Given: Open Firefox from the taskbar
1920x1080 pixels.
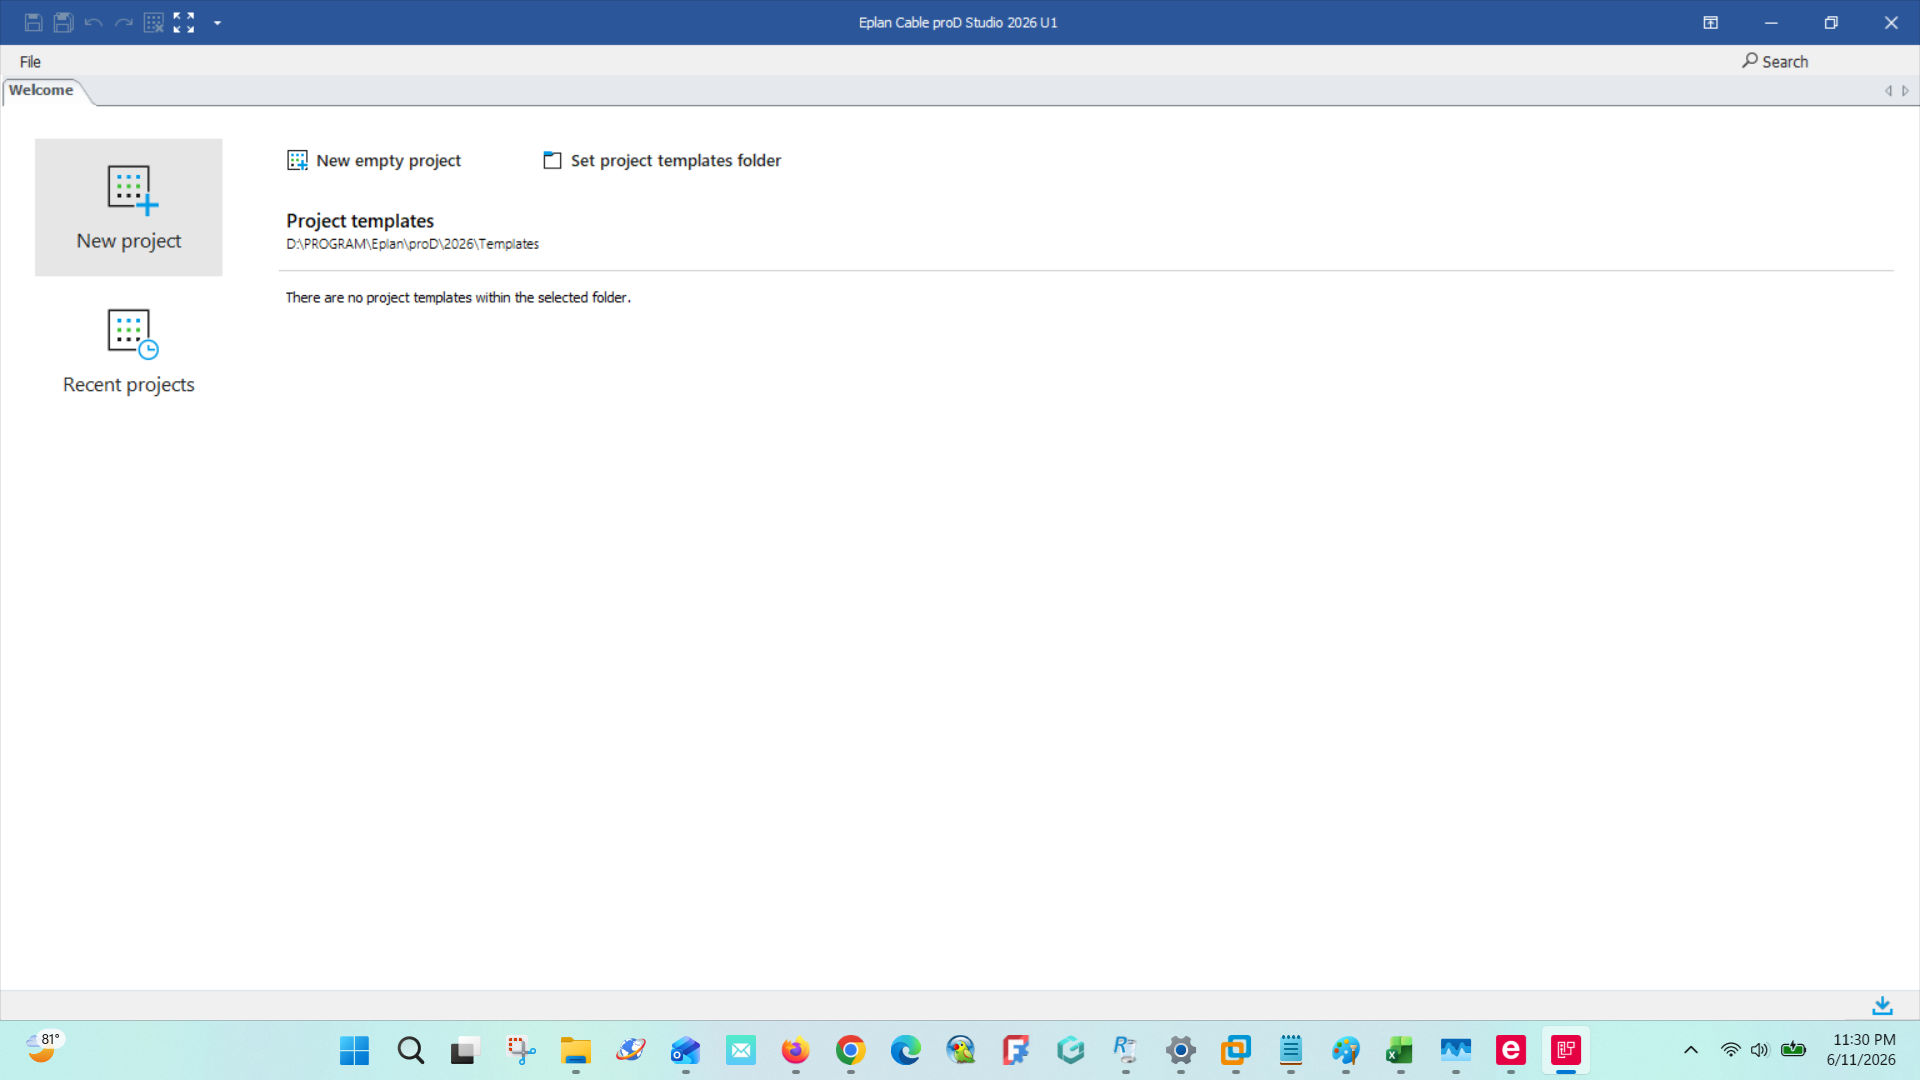Looking at the screenshot, I should coord(795,1051).
